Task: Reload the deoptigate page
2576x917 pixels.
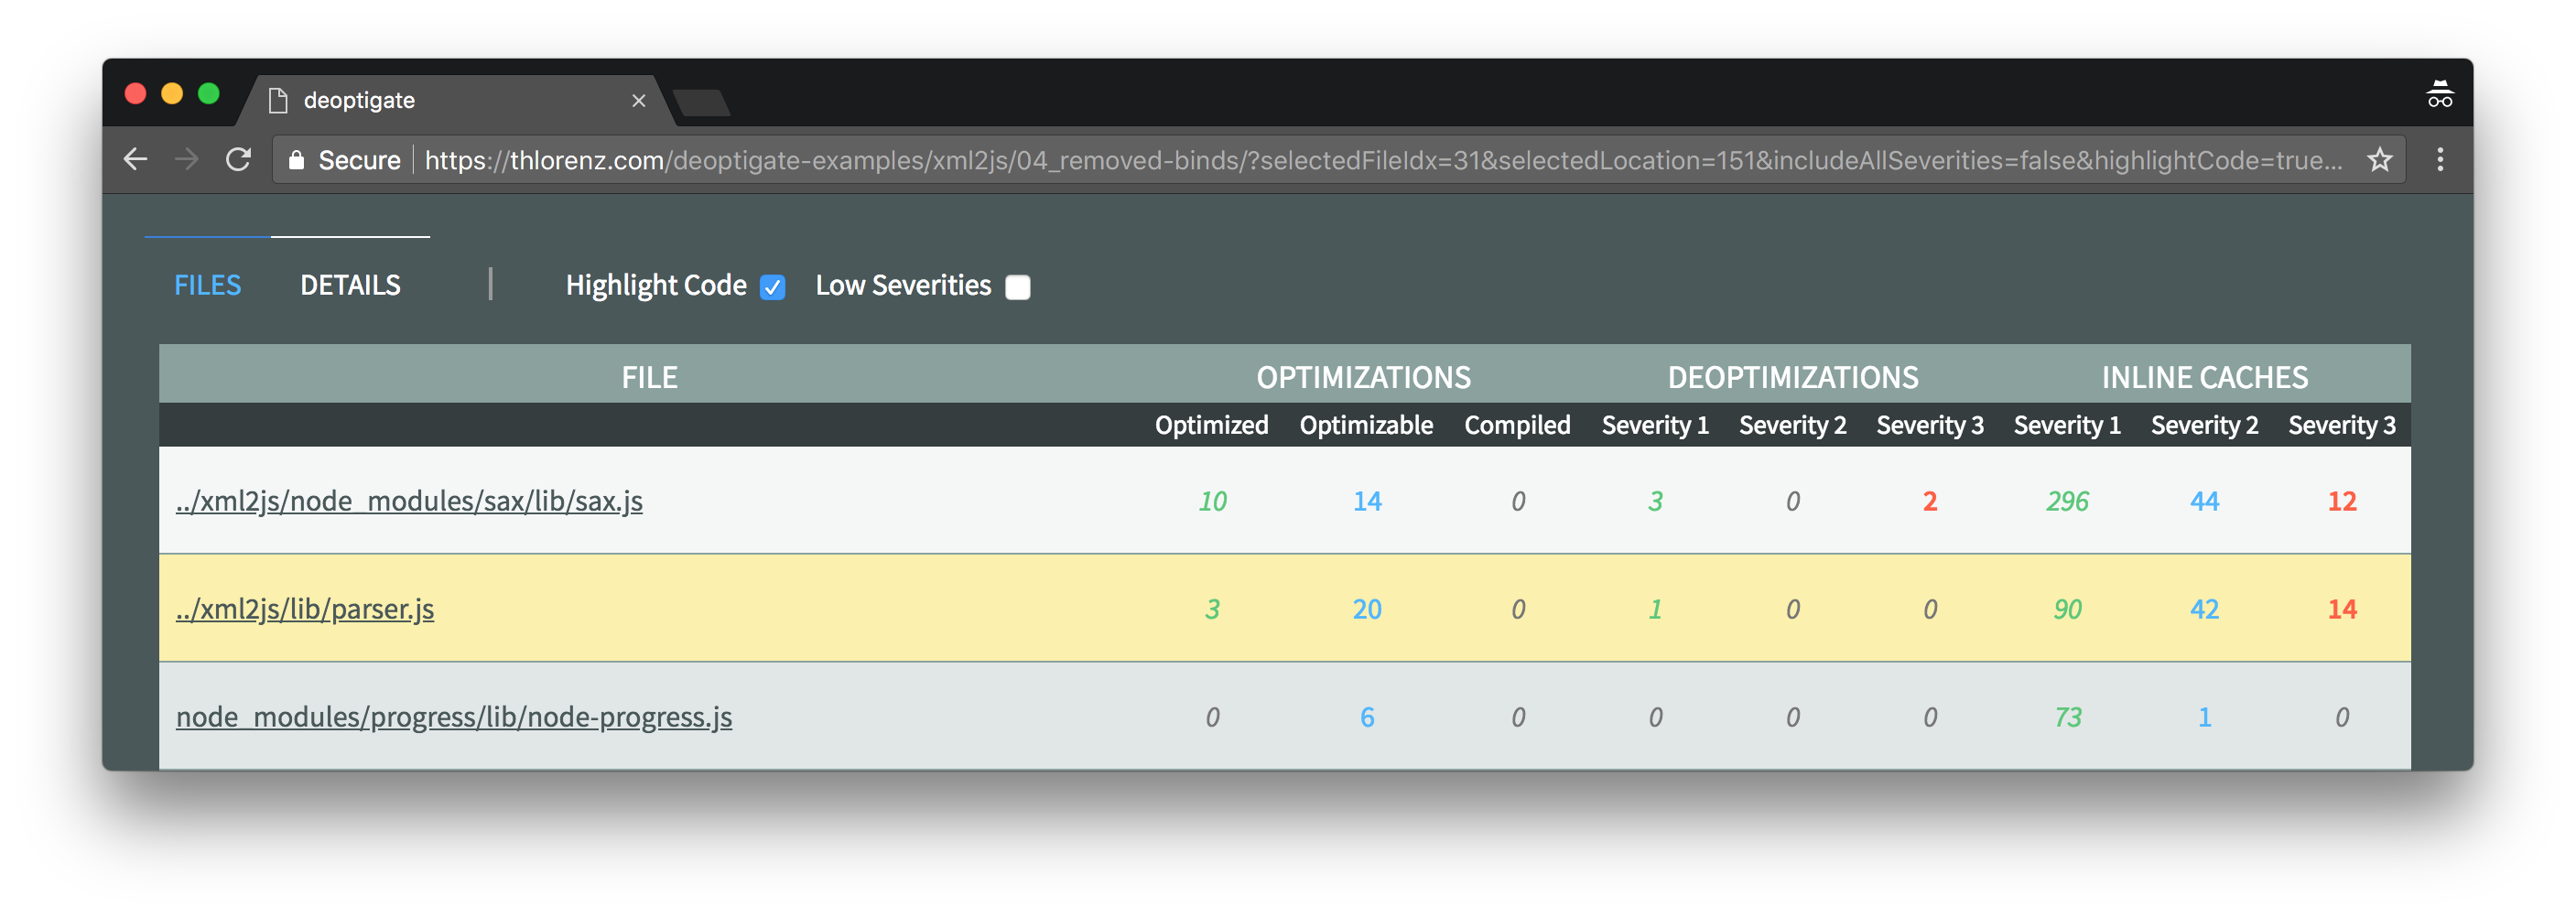Action: (239, 159)
